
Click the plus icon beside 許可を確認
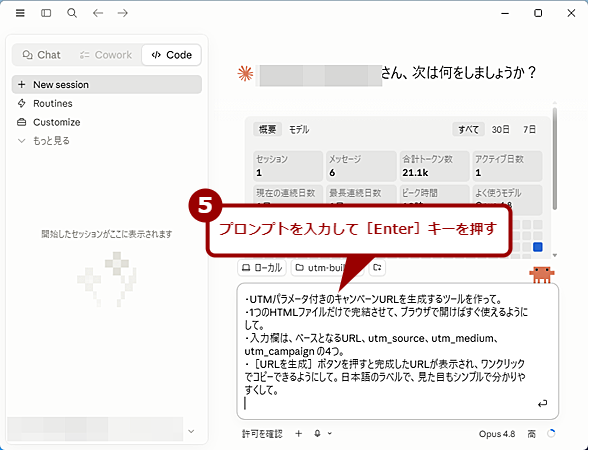(299, 434)
